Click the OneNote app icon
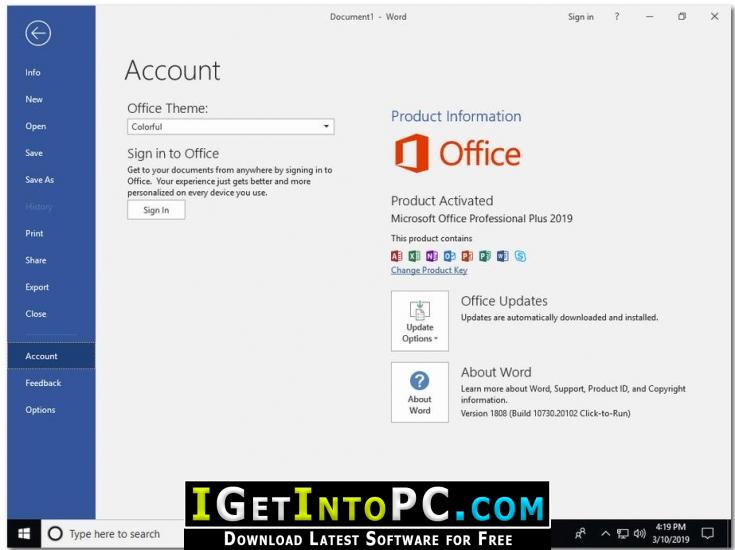Viewport: 735px width, 550px height. [432, 256]
